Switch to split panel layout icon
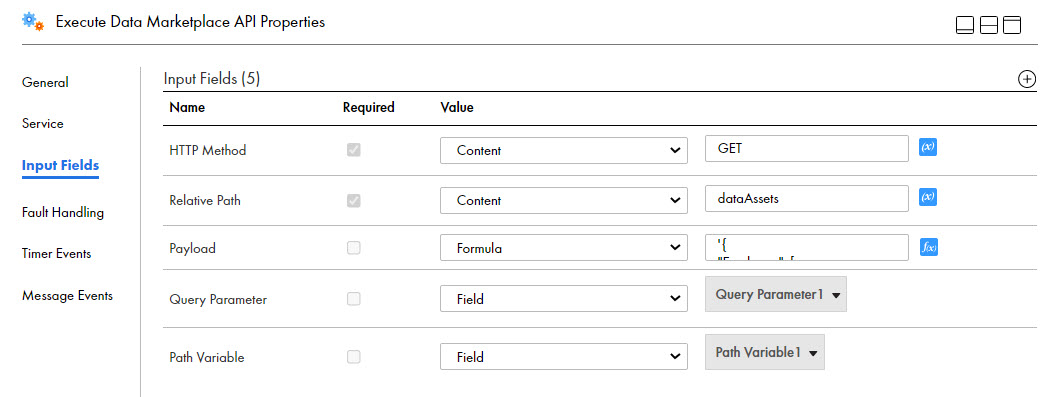1046x397 pixels. pos(989,25)
